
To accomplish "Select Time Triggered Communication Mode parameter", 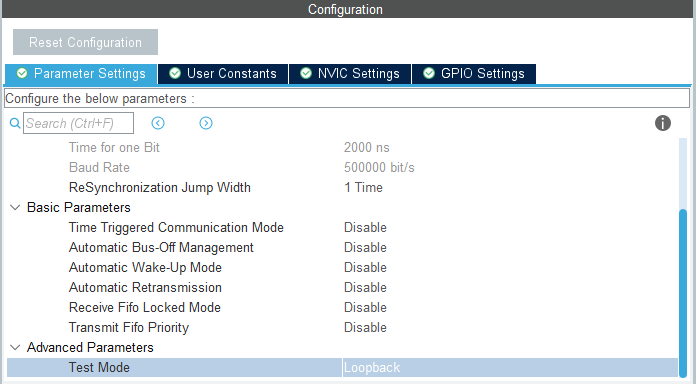I will [x=176, y=227].
